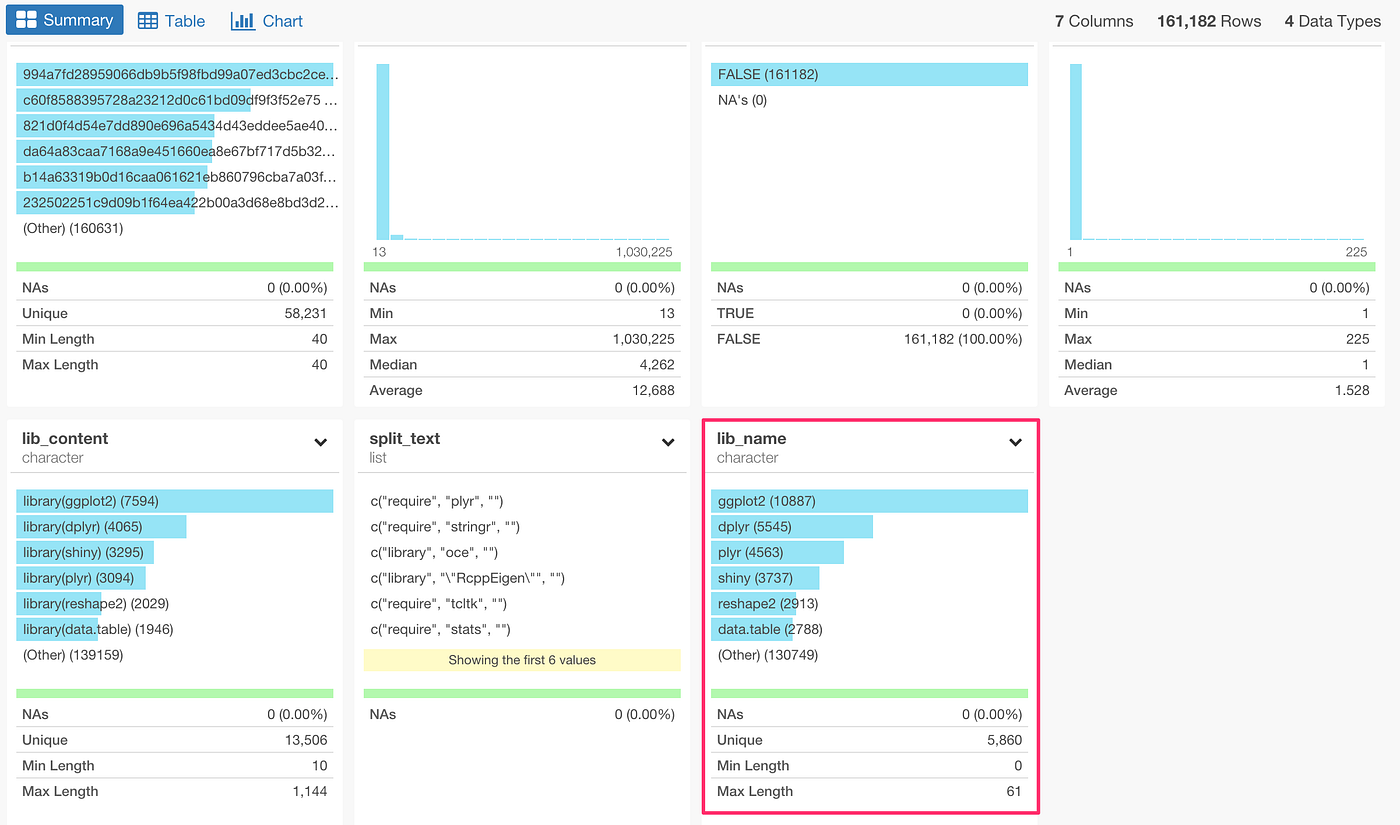The image size is (1400, 825).
Task: Switch to the Table tab
Action: 171,20
